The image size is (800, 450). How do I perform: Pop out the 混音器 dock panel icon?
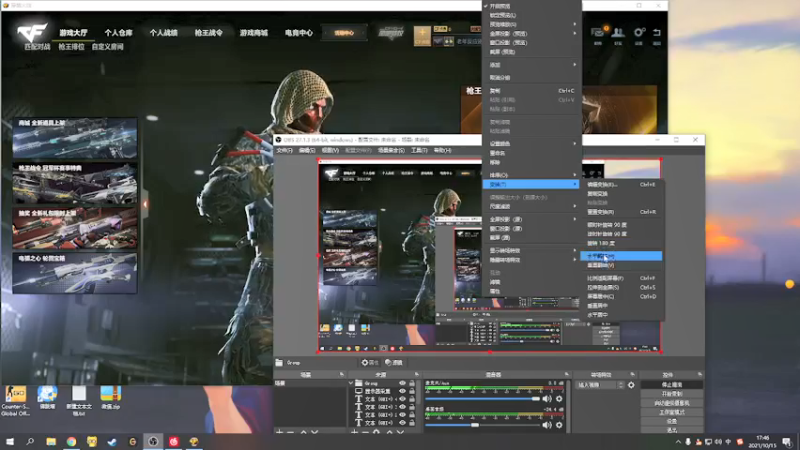tap(567, 374)
